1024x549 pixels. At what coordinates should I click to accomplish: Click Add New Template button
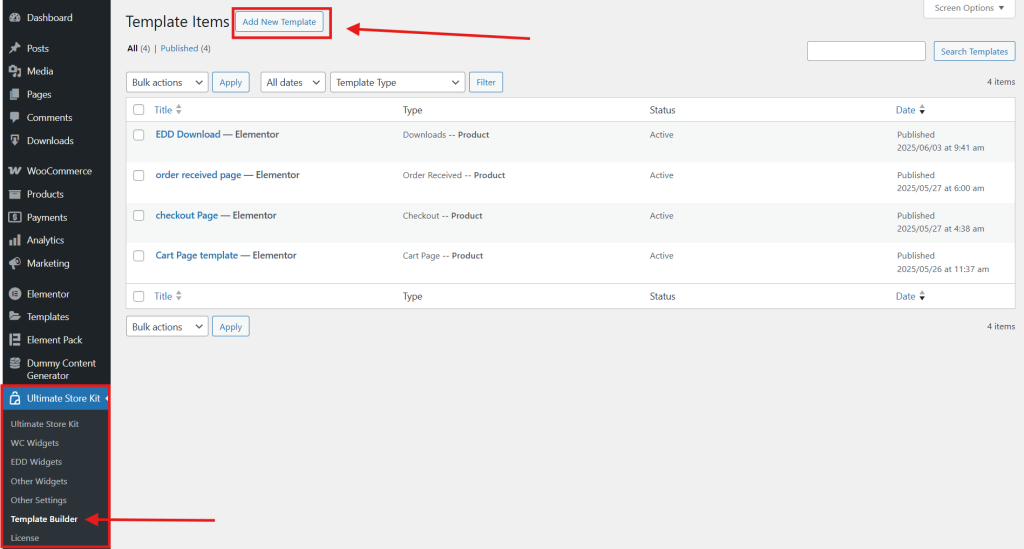280,22
